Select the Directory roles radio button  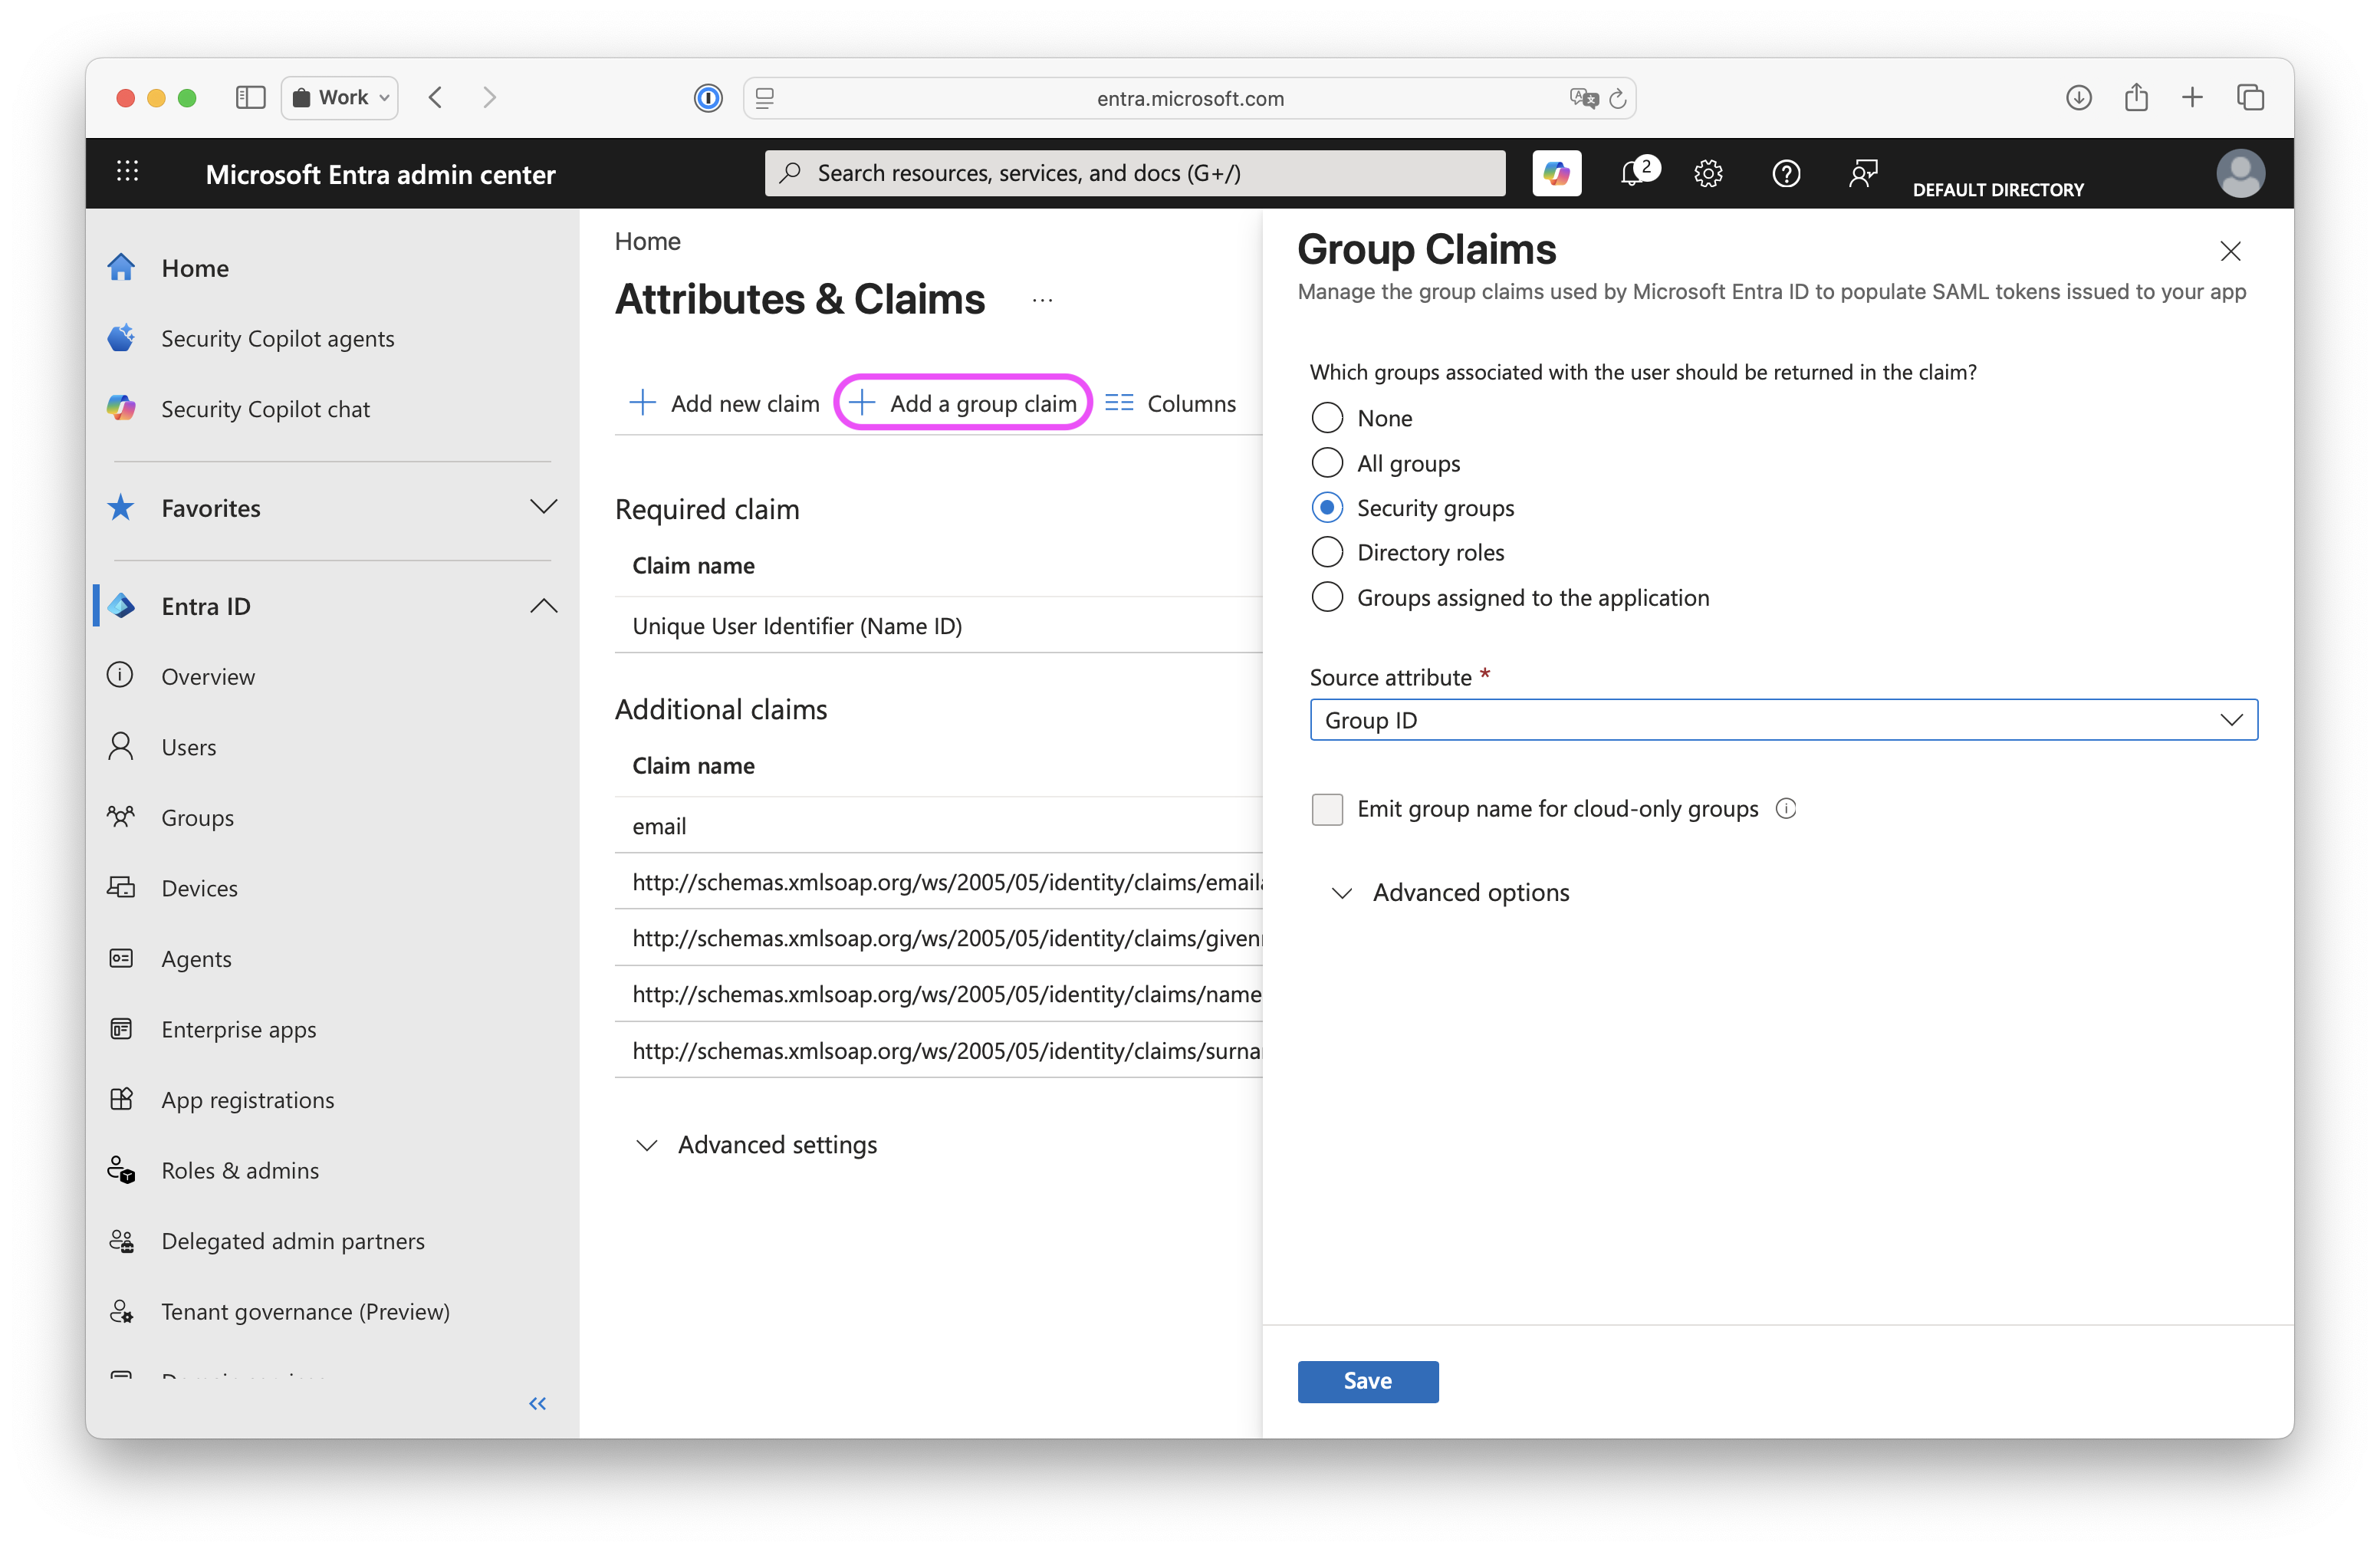[1327, 552]
